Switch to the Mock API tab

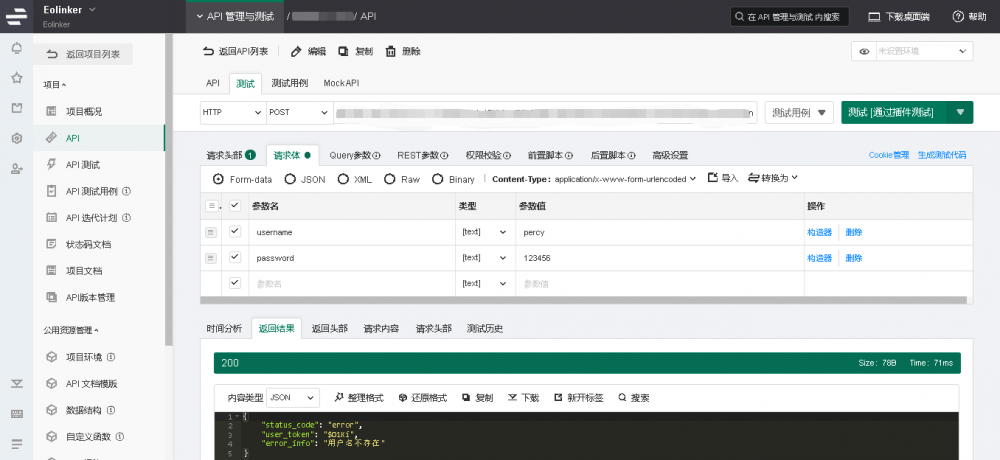coord(341,83)
